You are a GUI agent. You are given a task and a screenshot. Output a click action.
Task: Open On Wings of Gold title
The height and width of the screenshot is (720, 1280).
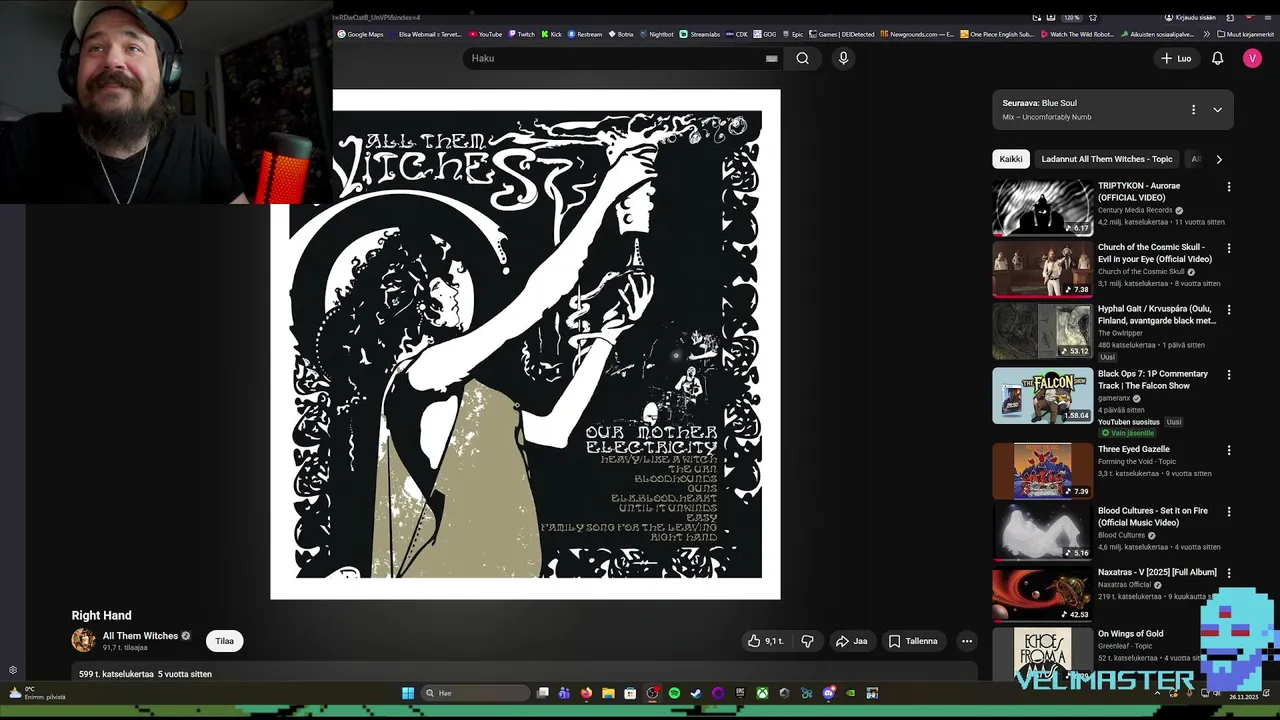1130,634
